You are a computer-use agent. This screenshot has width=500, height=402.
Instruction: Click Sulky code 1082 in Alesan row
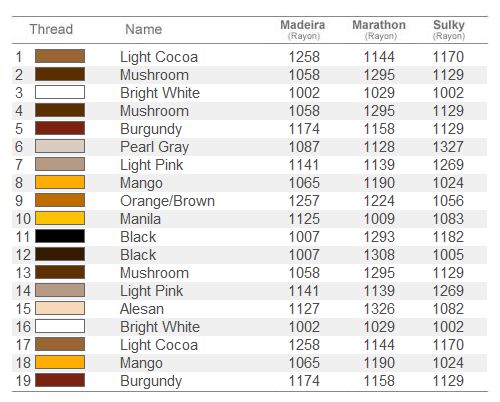448,309
